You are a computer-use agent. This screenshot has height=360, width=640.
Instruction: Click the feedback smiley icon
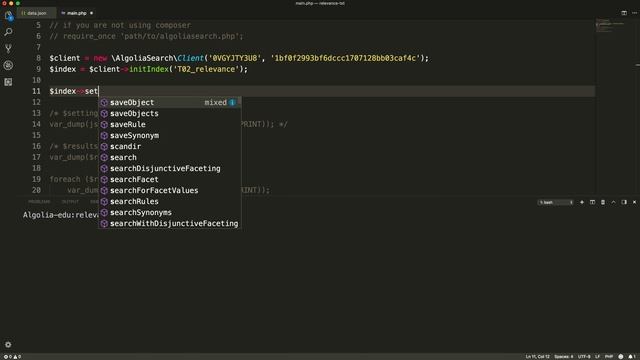coord(621,357)
